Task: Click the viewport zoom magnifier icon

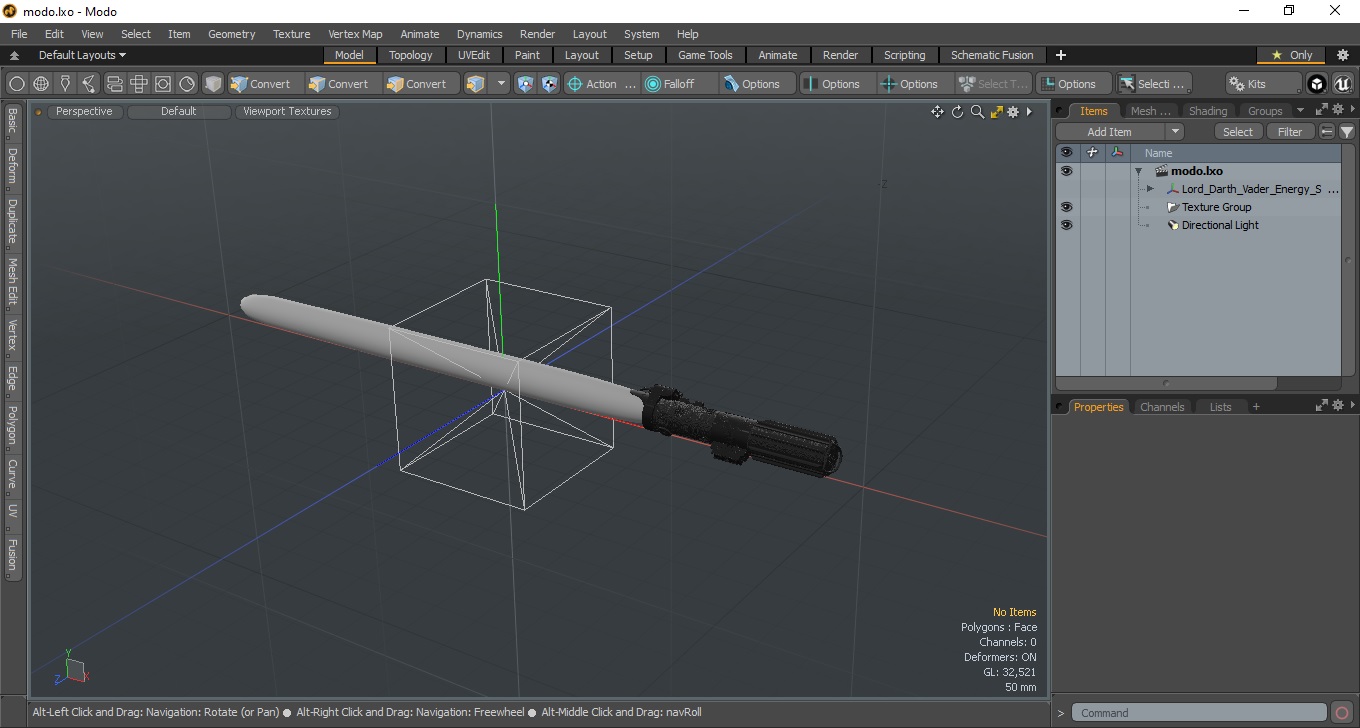Action: click(x=977, y=112)
